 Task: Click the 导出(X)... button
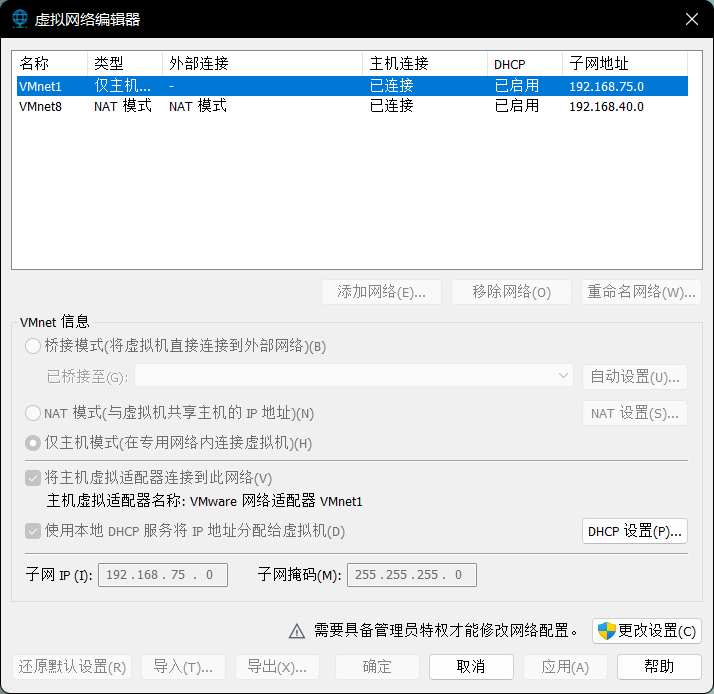point(277,667)
